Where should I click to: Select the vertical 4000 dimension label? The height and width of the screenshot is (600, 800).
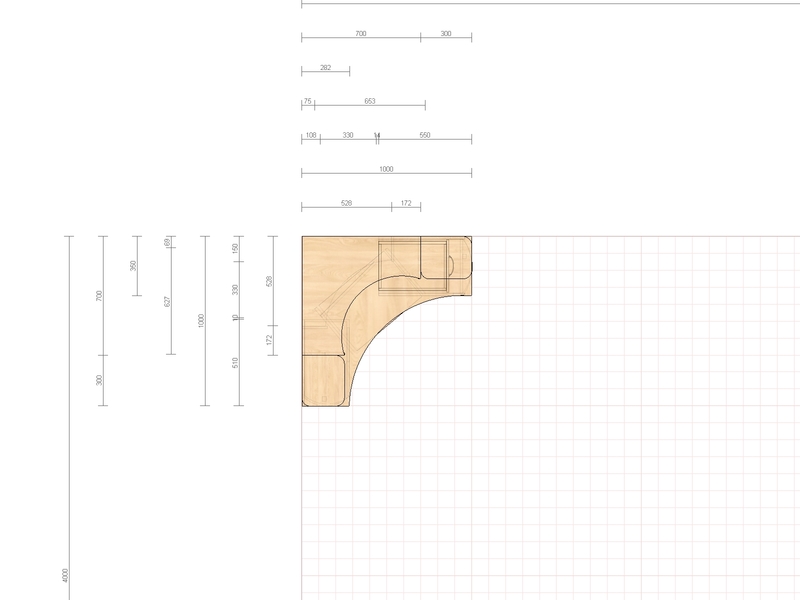(x=65, y=576)
